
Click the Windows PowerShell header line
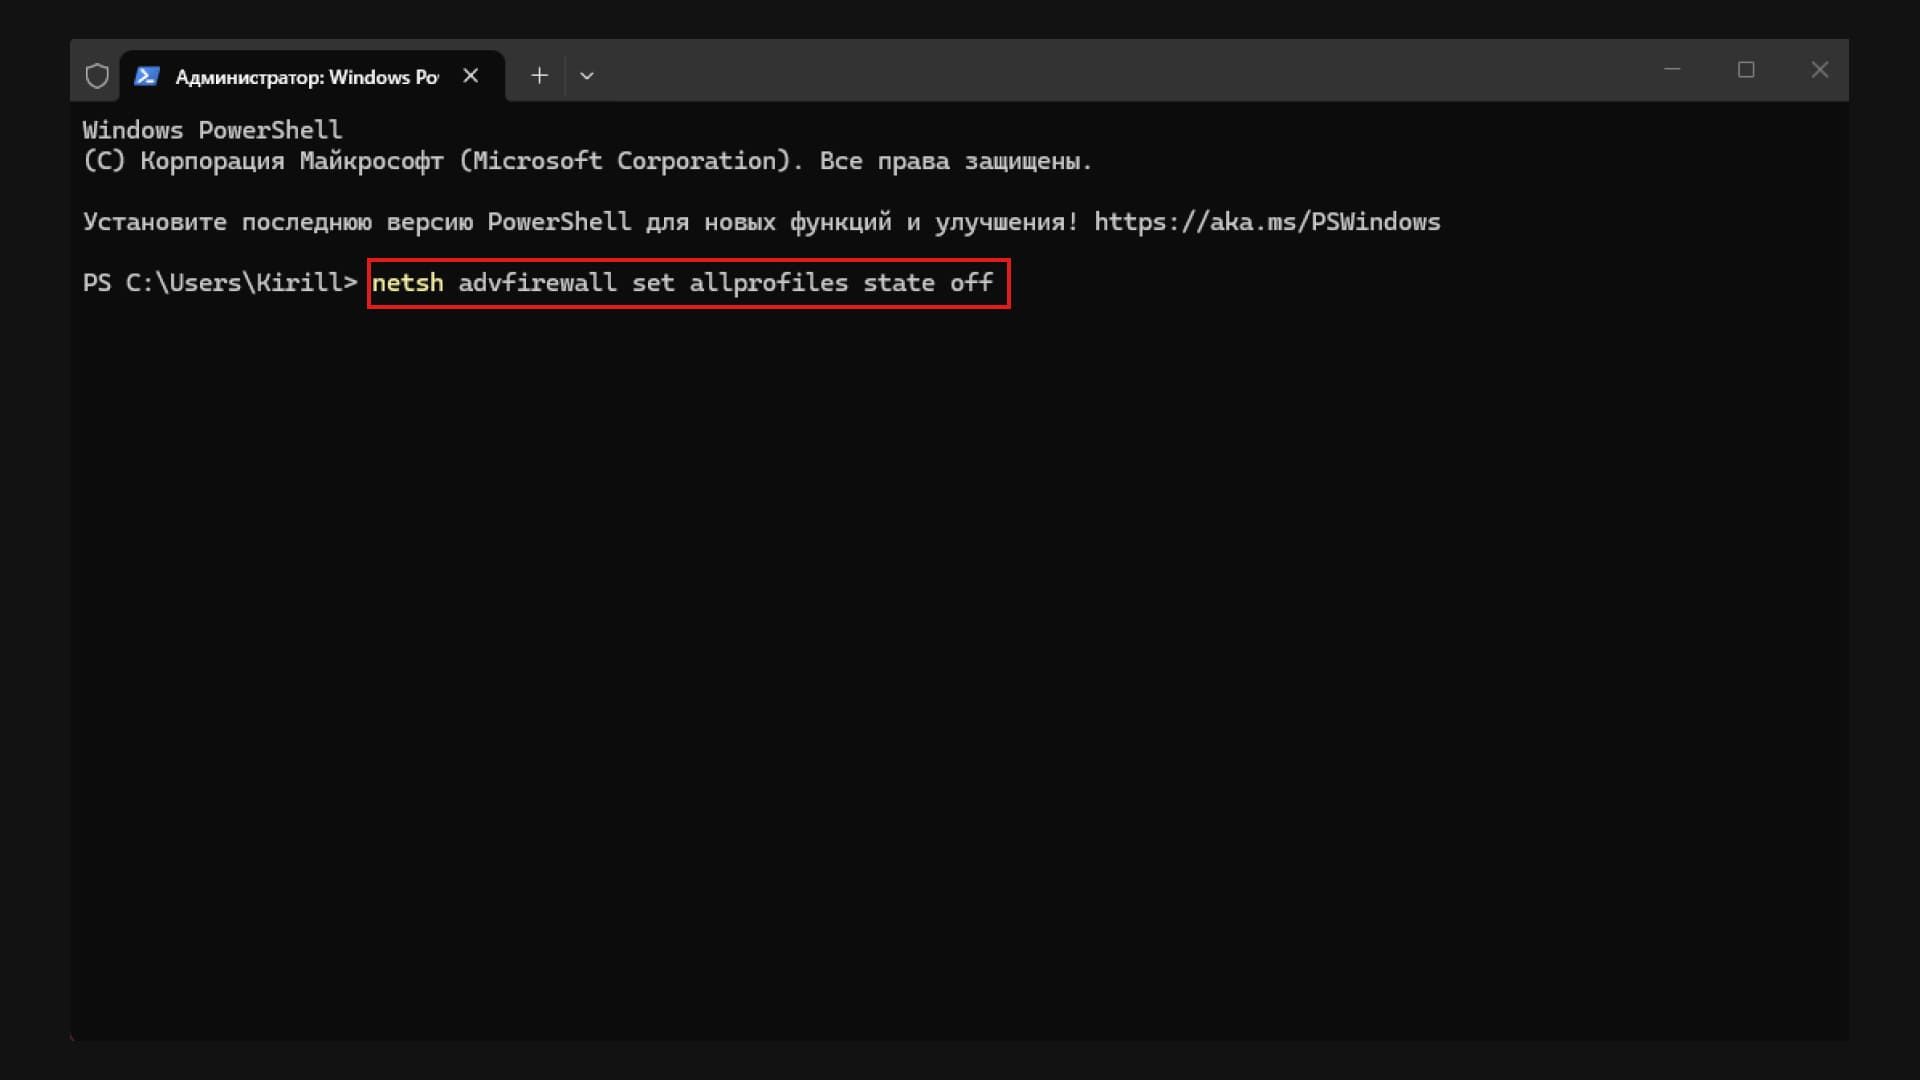pyautogui.click(x=212, y=130)
